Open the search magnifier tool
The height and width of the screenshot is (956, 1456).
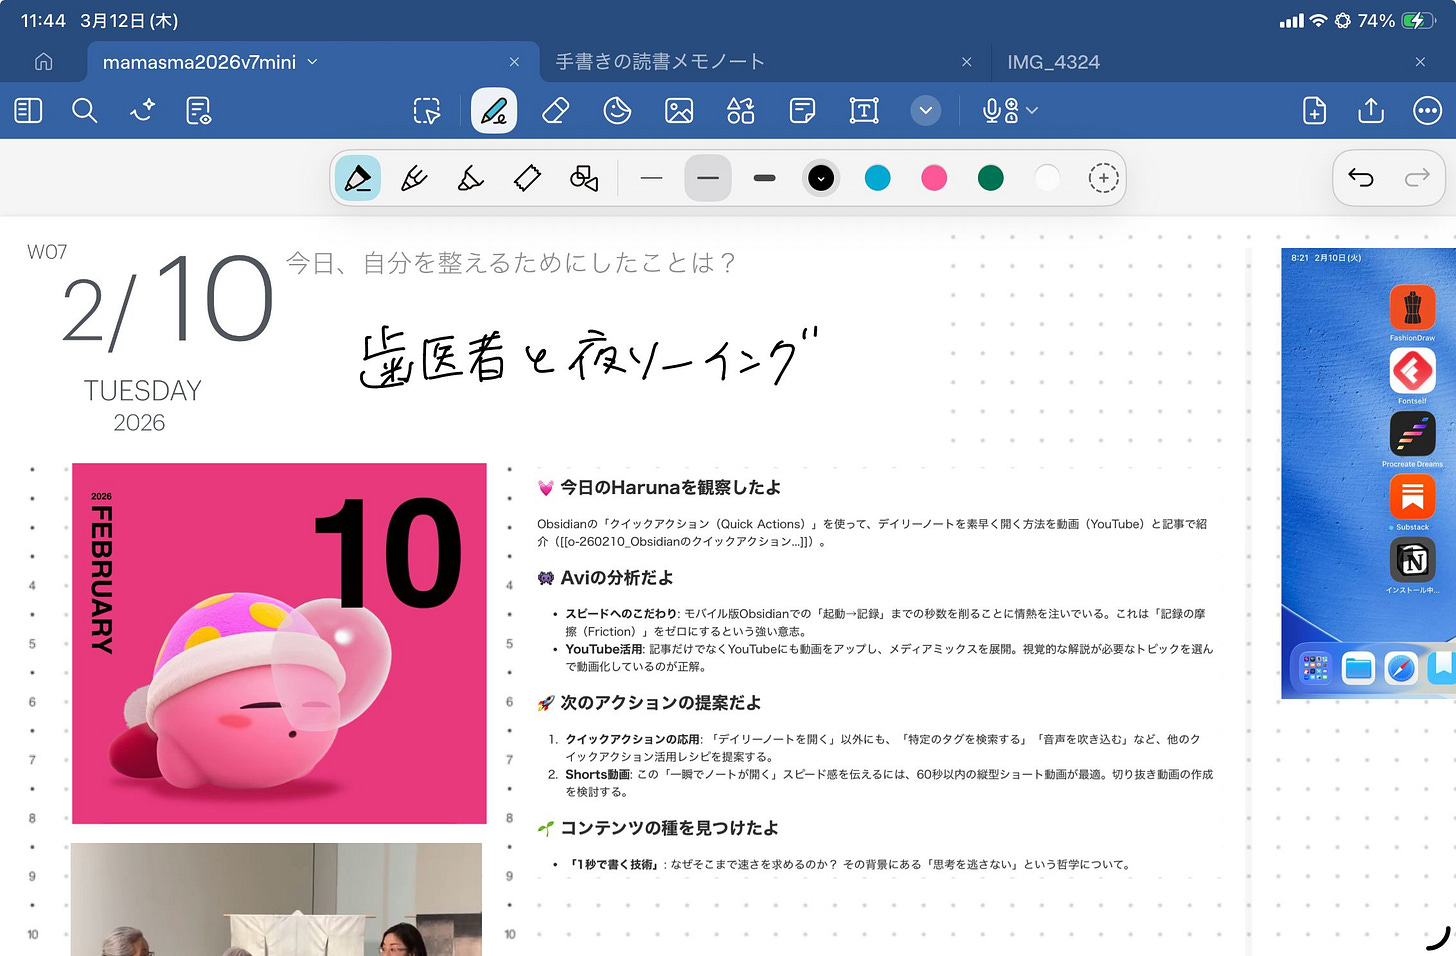[x=85, y=110]
